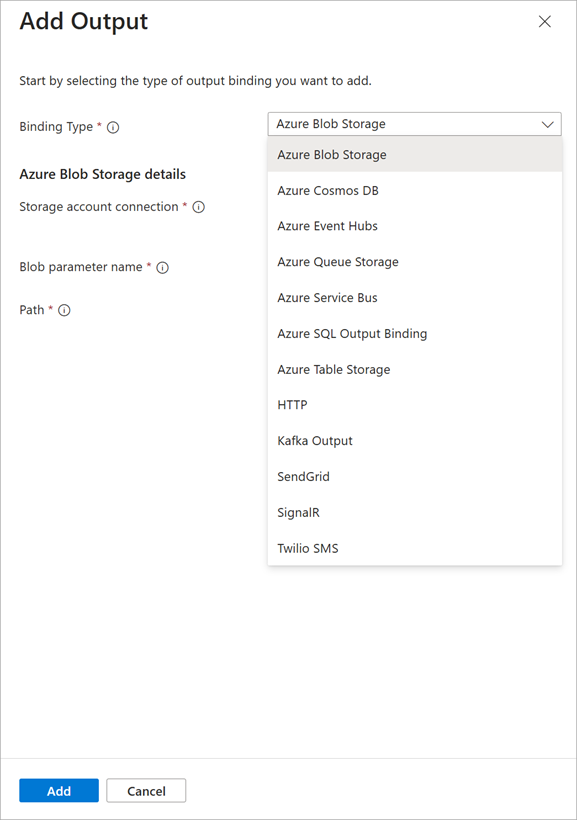Viewport: 577px width, 820px height.
Task: Collapse the Binding Type dropdown
Action: coord(548,124)
